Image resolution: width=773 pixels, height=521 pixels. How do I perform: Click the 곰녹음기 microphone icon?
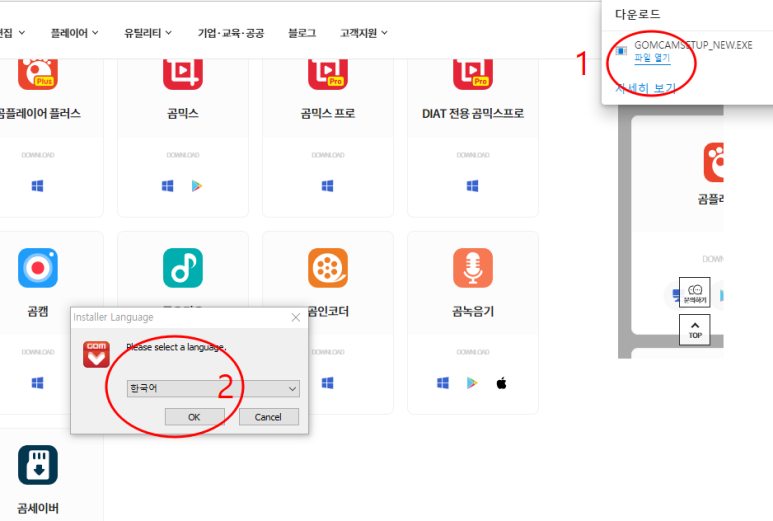(473, 268)
